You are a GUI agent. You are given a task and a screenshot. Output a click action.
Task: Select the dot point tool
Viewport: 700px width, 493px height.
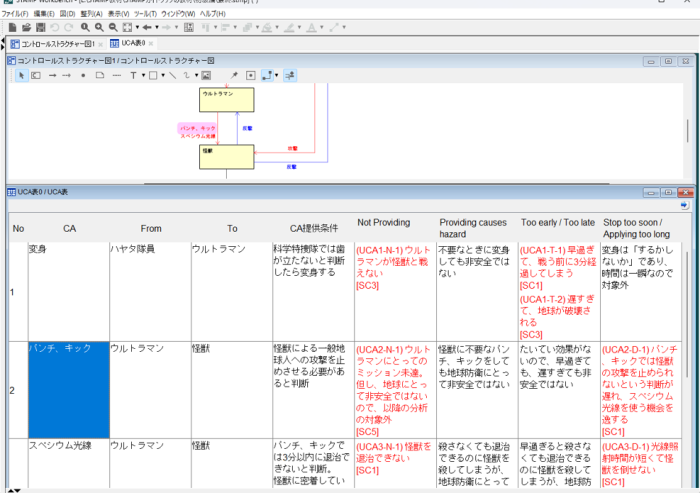pyautogui.click(x=83, y=75)
